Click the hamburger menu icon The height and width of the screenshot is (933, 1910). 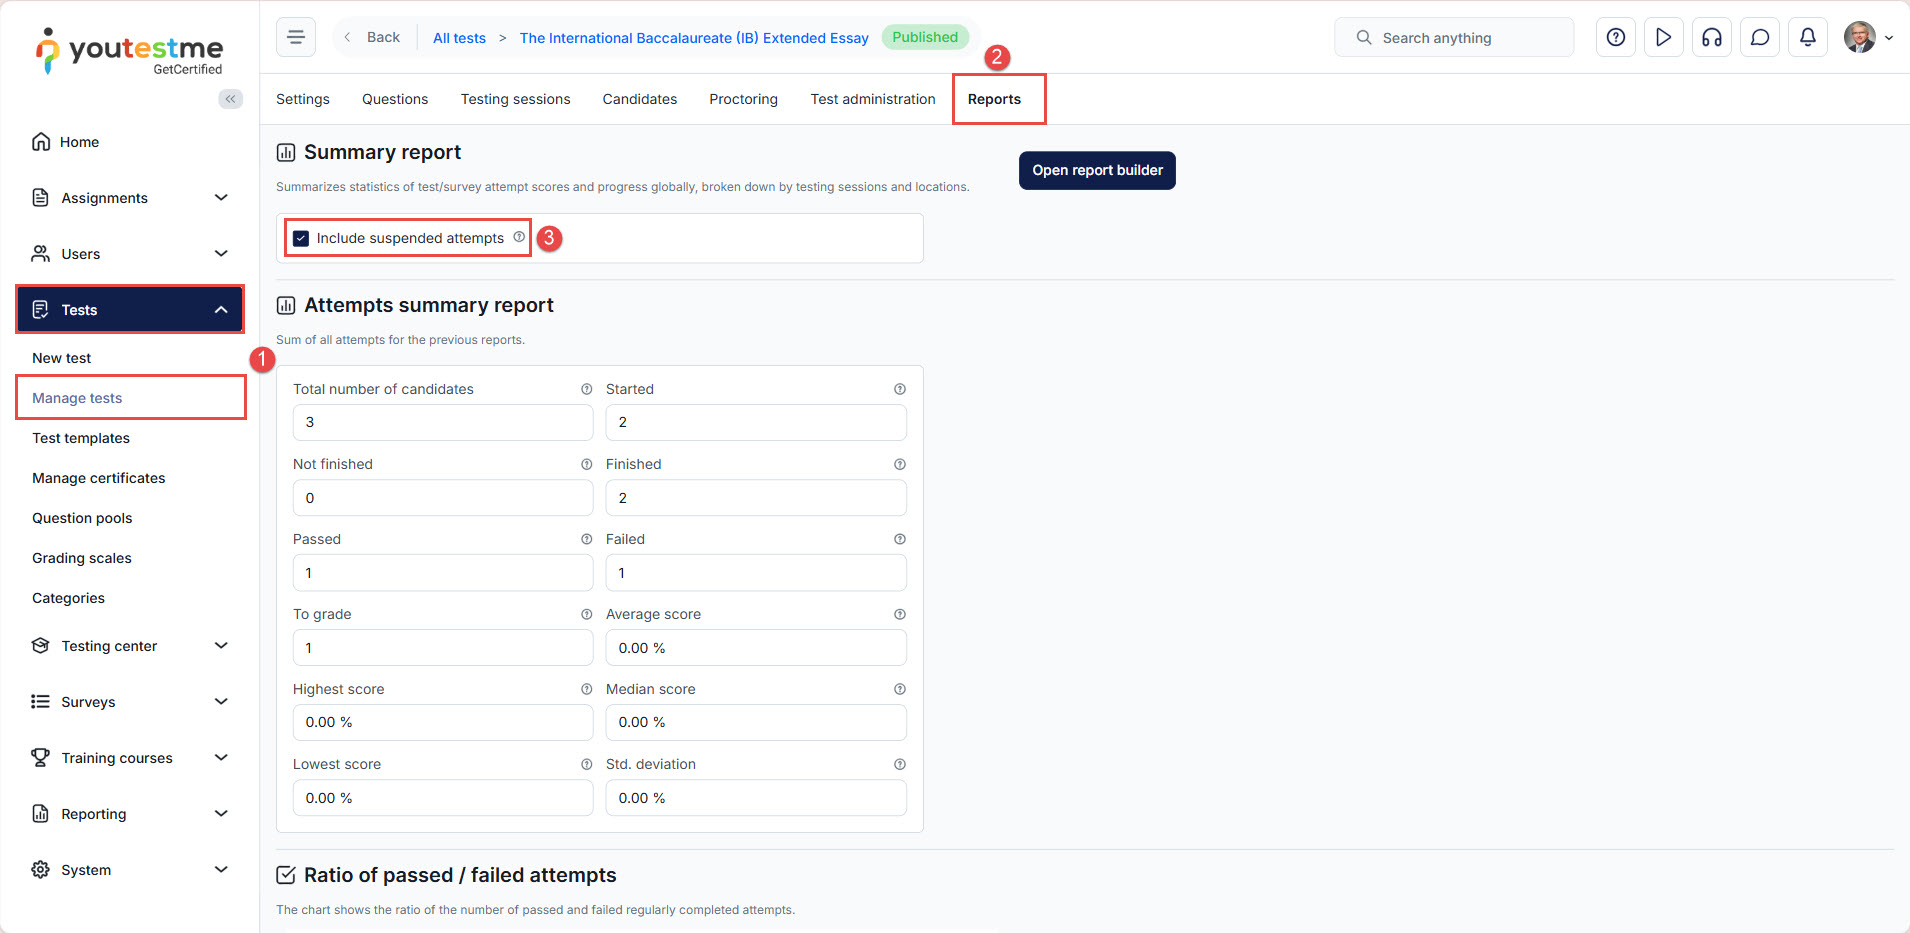(x=296, y=38)
